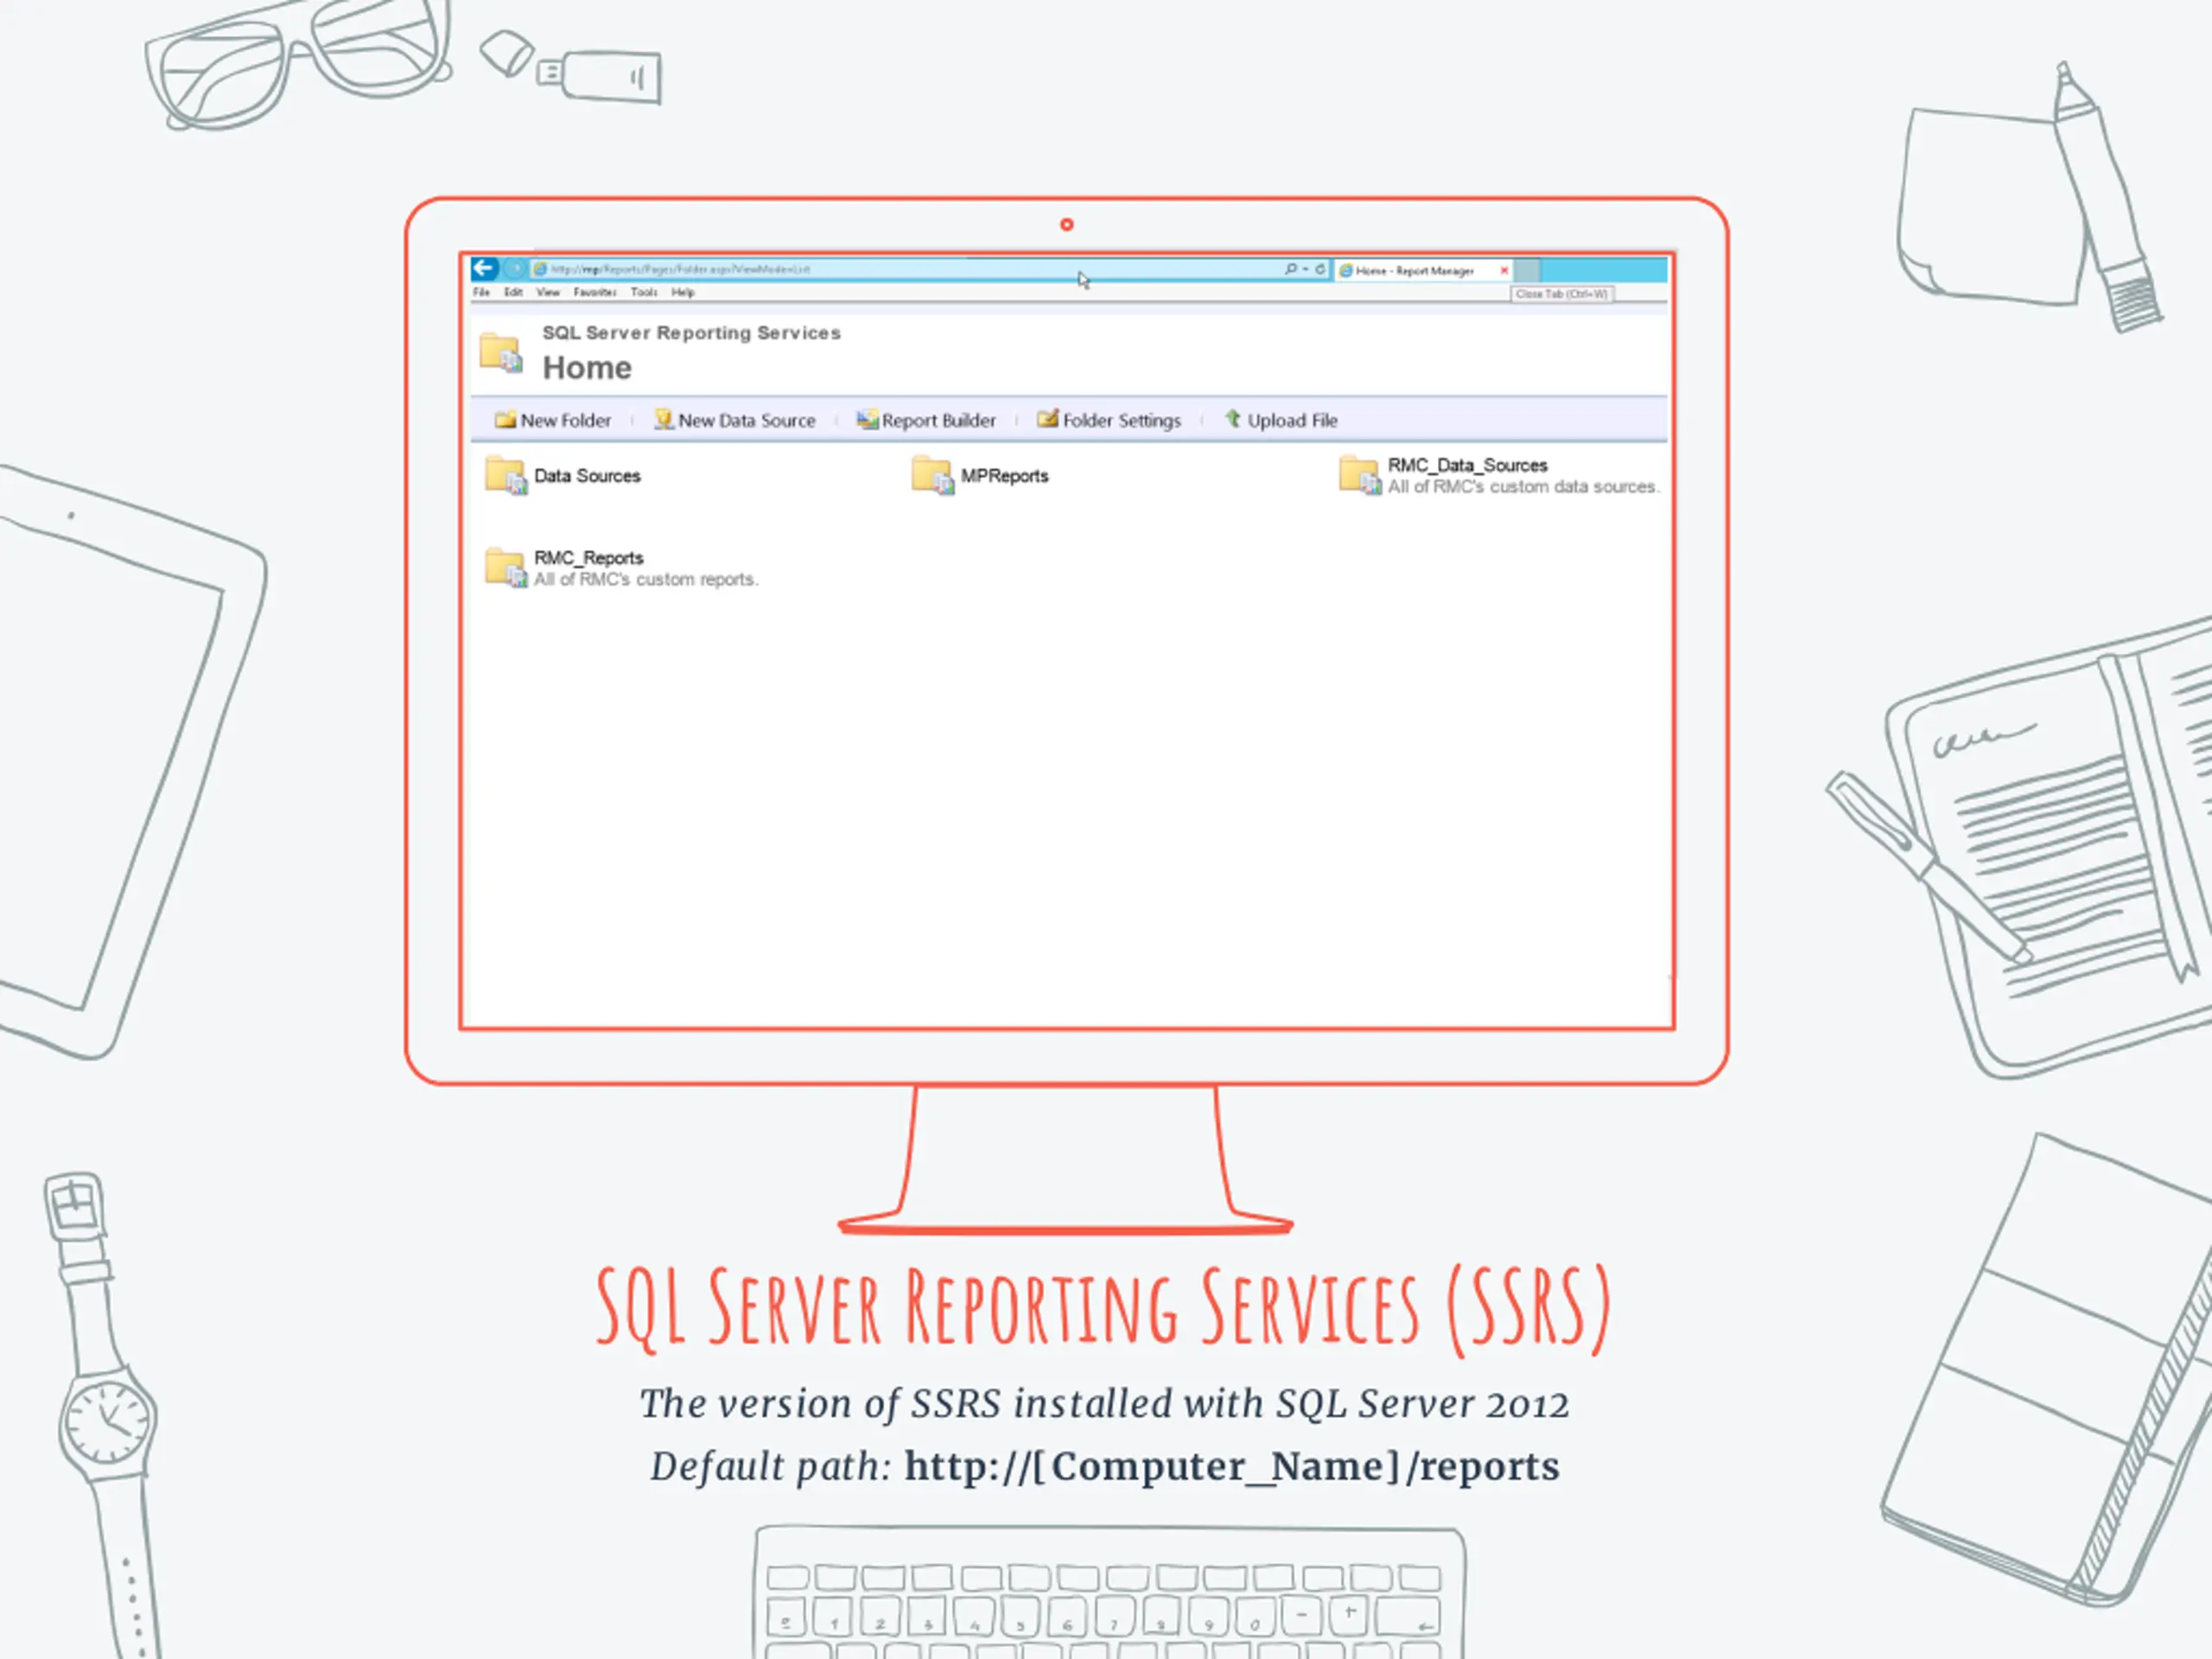Open the MPReports folder link
The image size is (2212, 1659).
pyautogui.click(x=1004, y=476)
